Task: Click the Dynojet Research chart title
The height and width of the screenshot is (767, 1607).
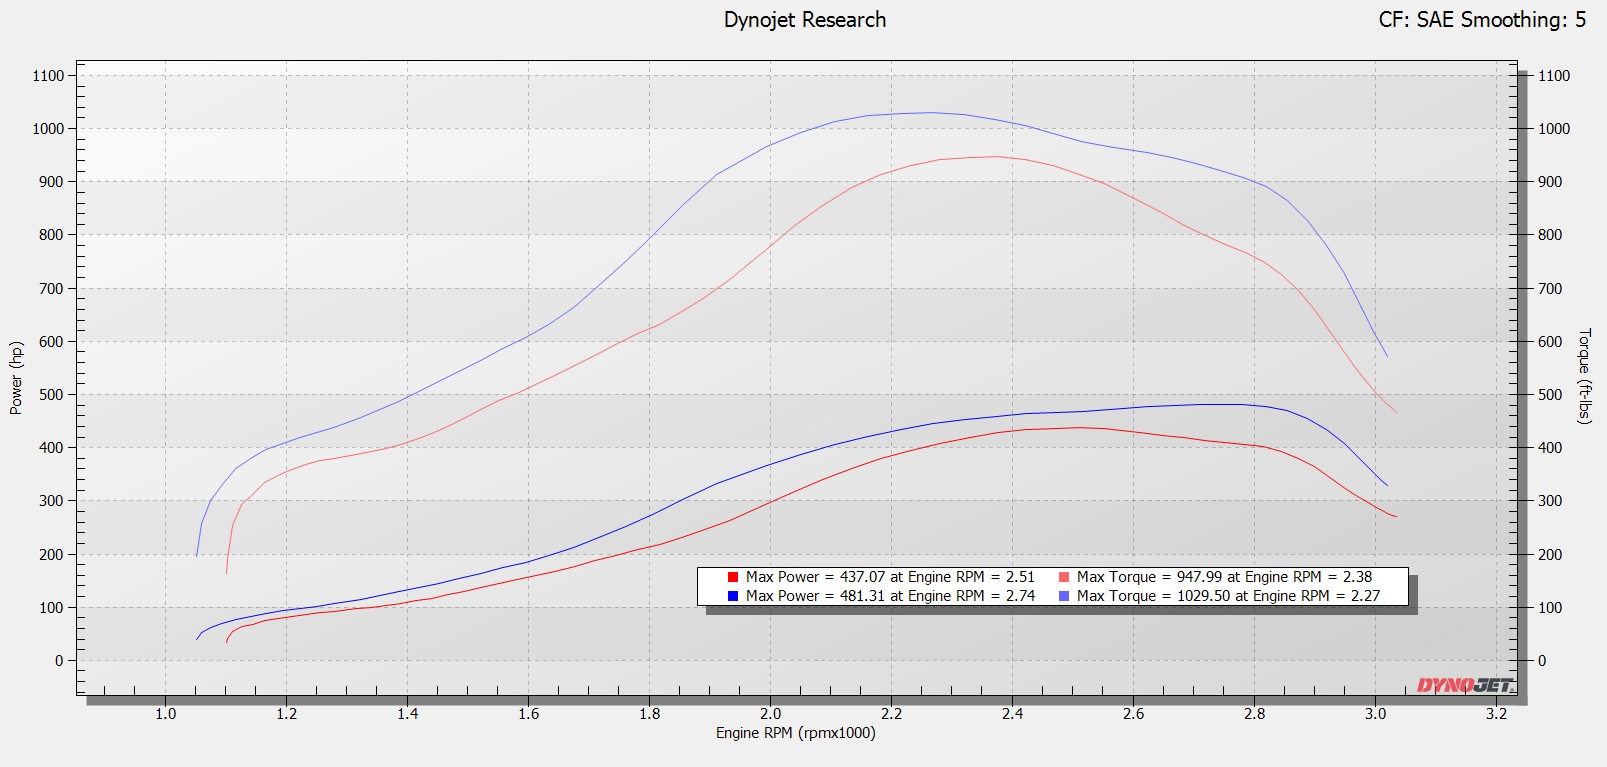Action: 805,20
